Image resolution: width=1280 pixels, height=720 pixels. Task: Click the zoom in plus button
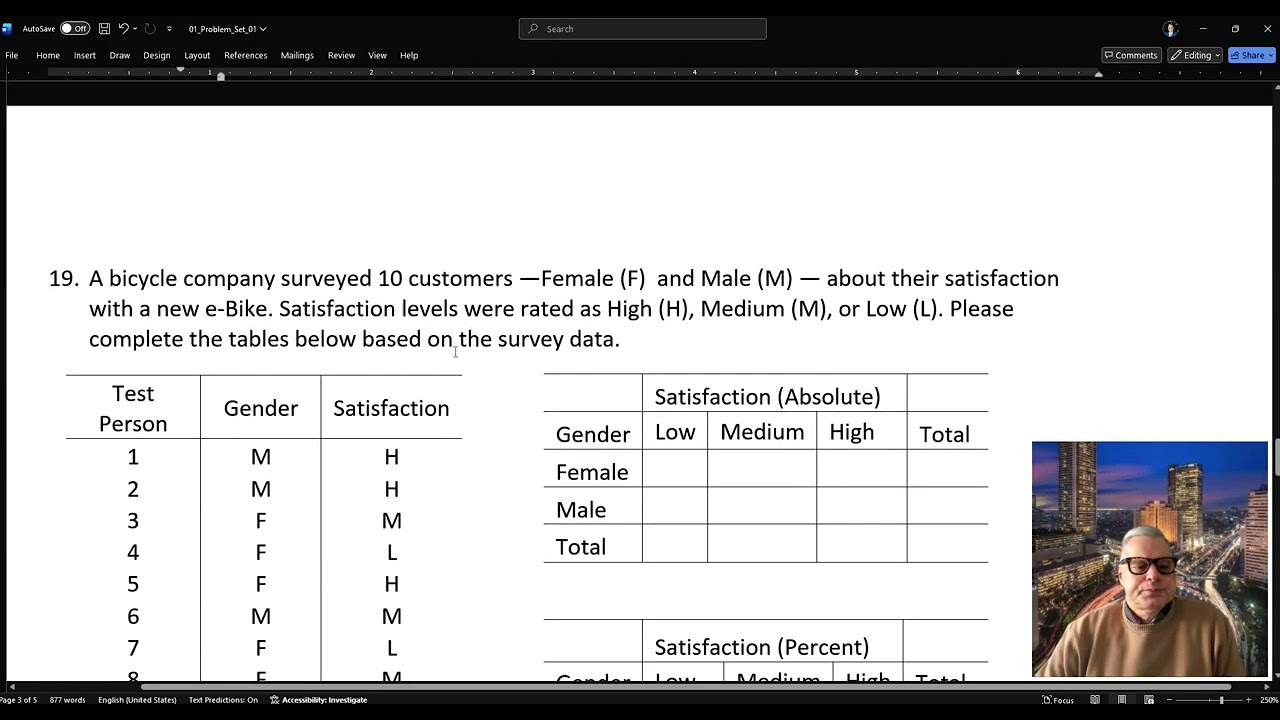click(x=1249, y=700)
